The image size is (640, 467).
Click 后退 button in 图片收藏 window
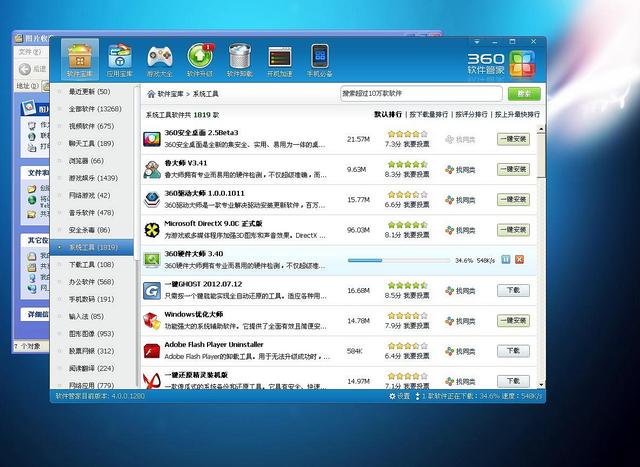(x=32, y=69)
